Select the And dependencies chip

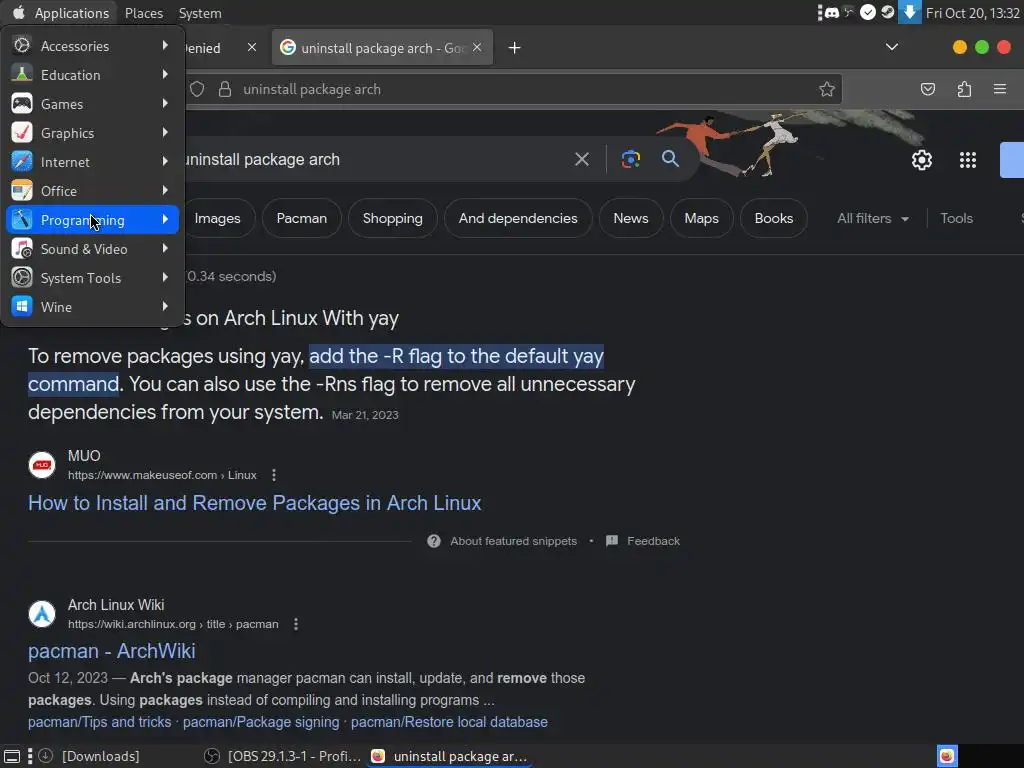click(518, 218)
